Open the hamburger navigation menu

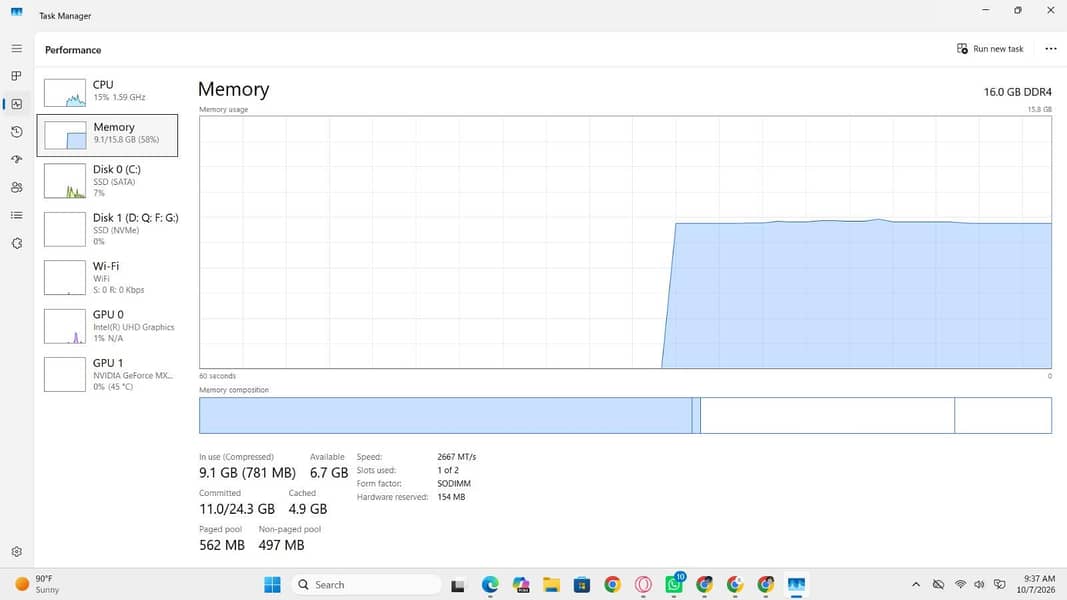click(x=17, y=49)
